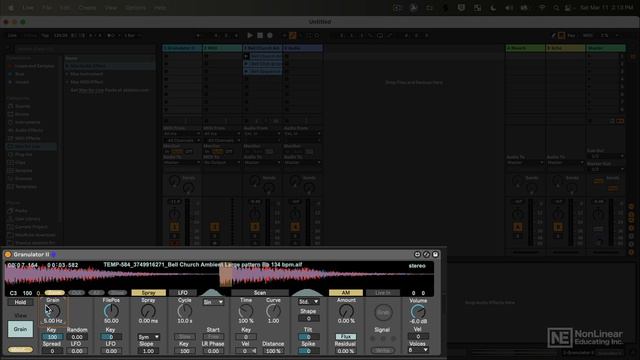
Task: Click the Record button in the transport bar
Action: click(x=270, y=36)
